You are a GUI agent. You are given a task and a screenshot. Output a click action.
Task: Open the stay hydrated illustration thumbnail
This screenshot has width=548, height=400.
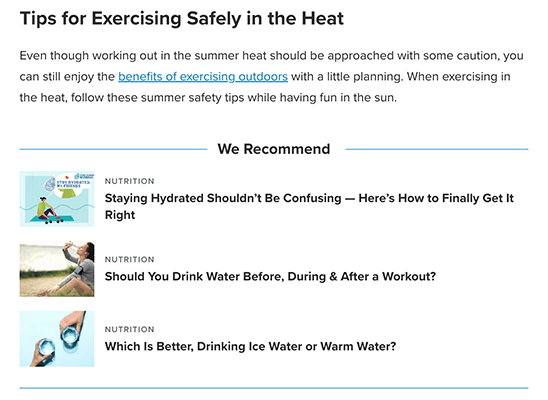coord(57,199)
